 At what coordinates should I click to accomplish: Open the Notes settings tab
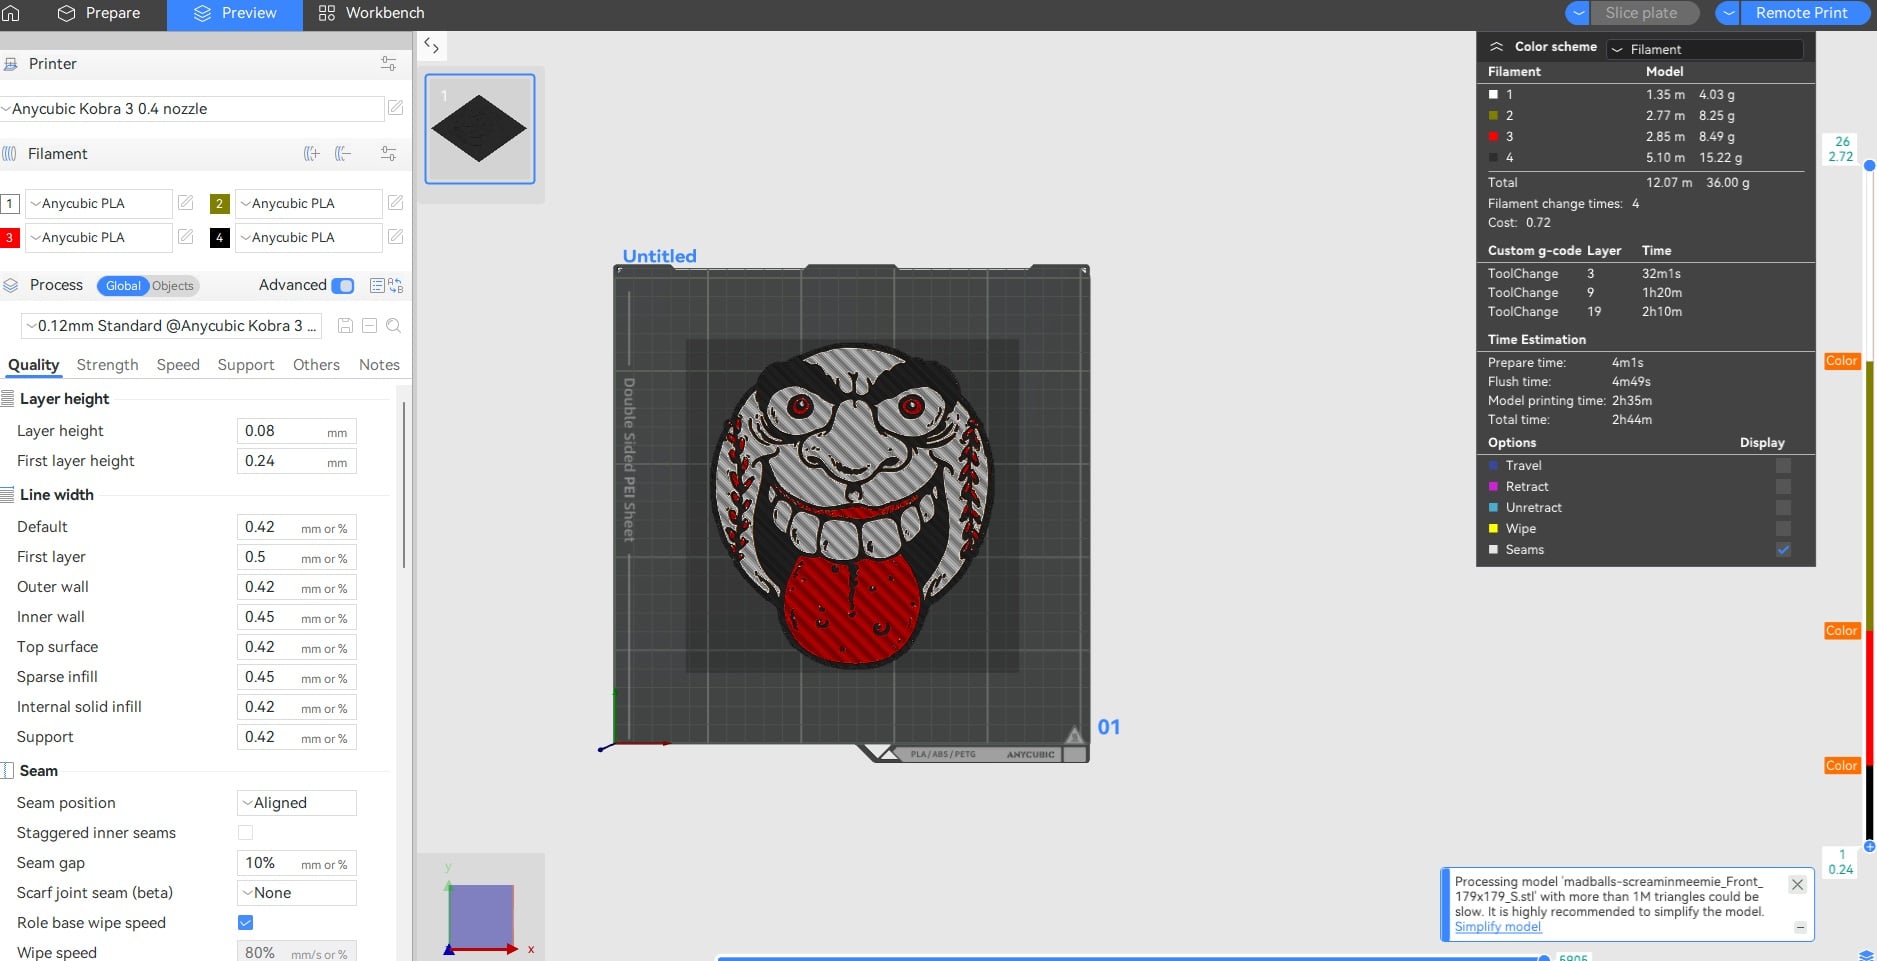tap(379, 365)
